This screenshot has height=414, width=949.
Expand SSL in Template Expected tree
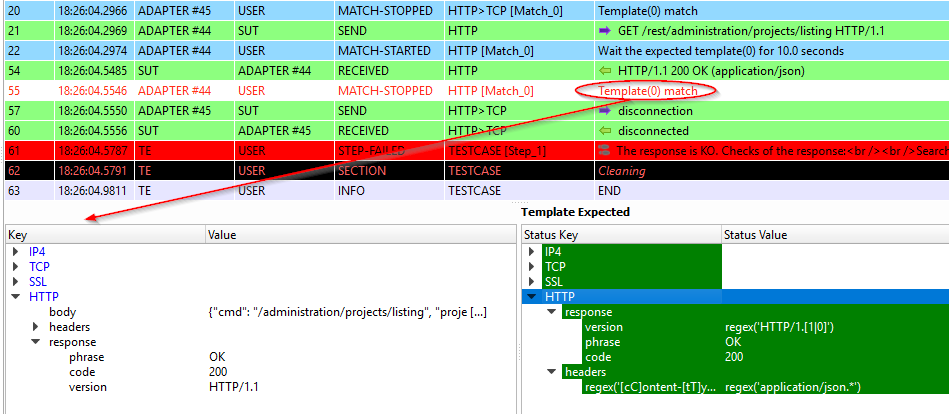pos(531,282)
